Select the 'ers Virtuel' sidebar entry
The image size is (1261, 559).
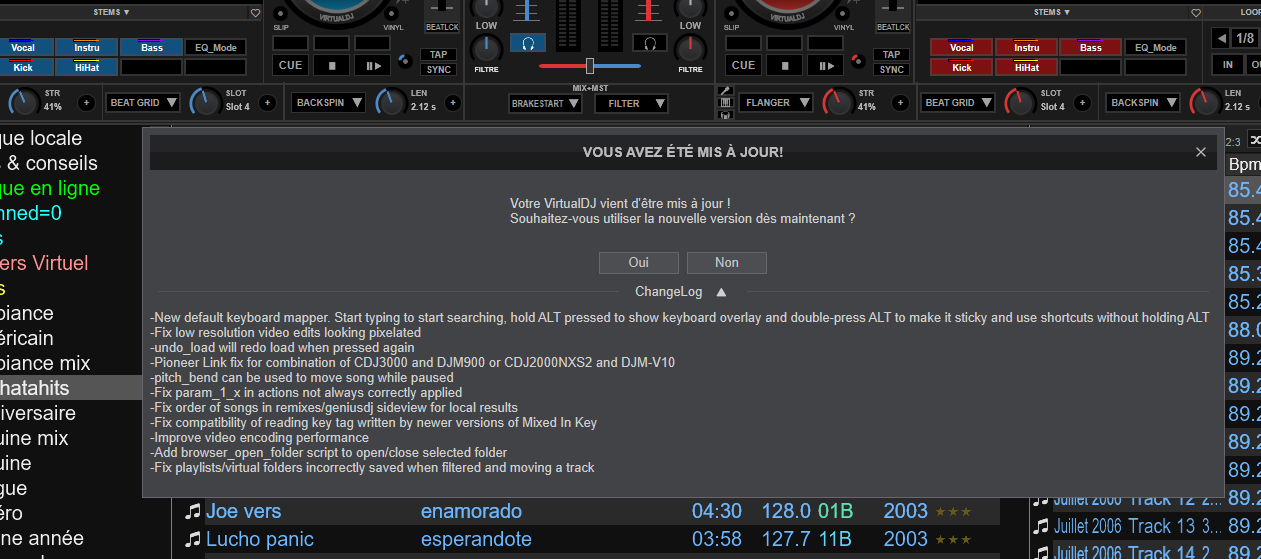click(44, 263)
